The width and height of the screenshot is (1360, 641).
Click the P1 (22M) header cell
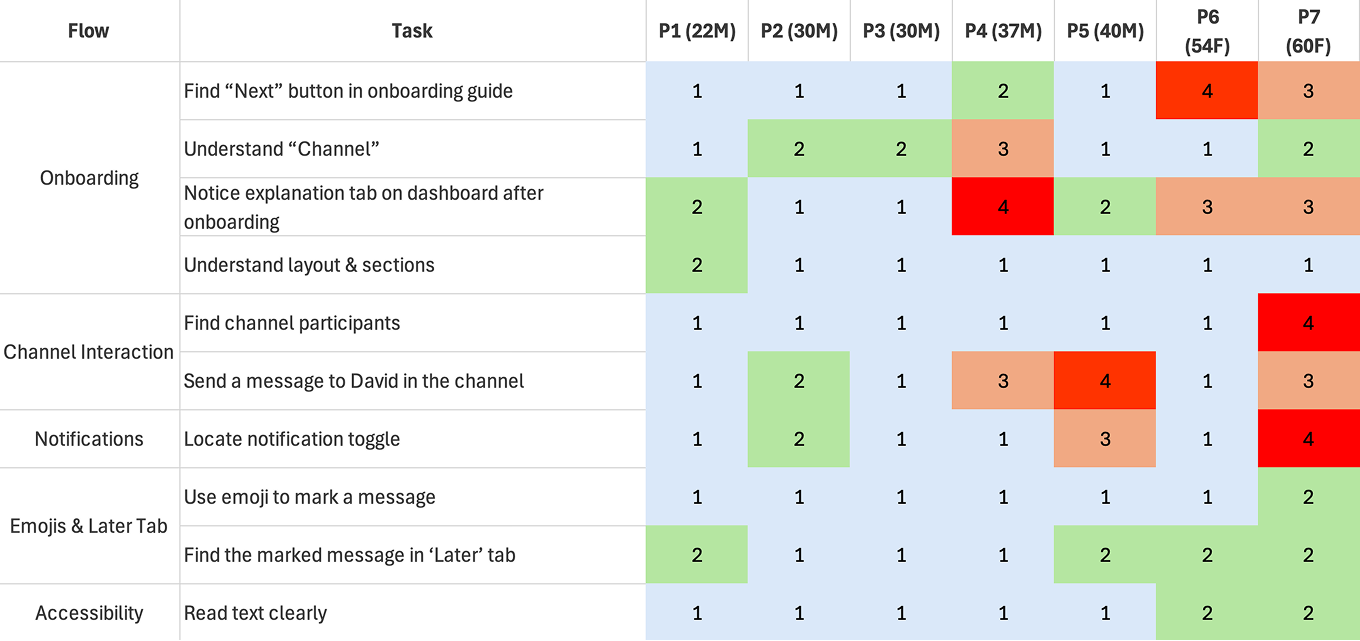pos(697,31)
